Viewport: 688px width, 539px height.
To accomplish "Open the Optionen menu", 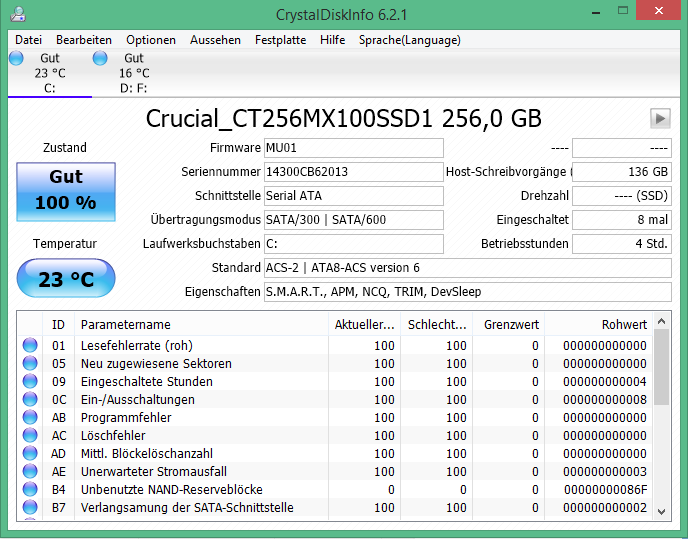I will coord(151,40).
